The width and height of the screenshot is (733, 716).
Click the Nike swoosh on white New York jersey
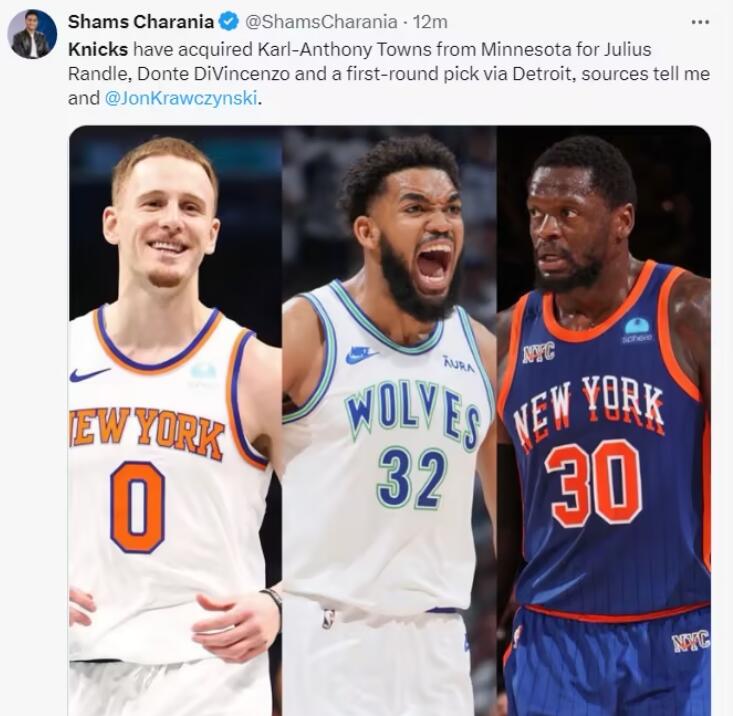click(x=89, y=374)
